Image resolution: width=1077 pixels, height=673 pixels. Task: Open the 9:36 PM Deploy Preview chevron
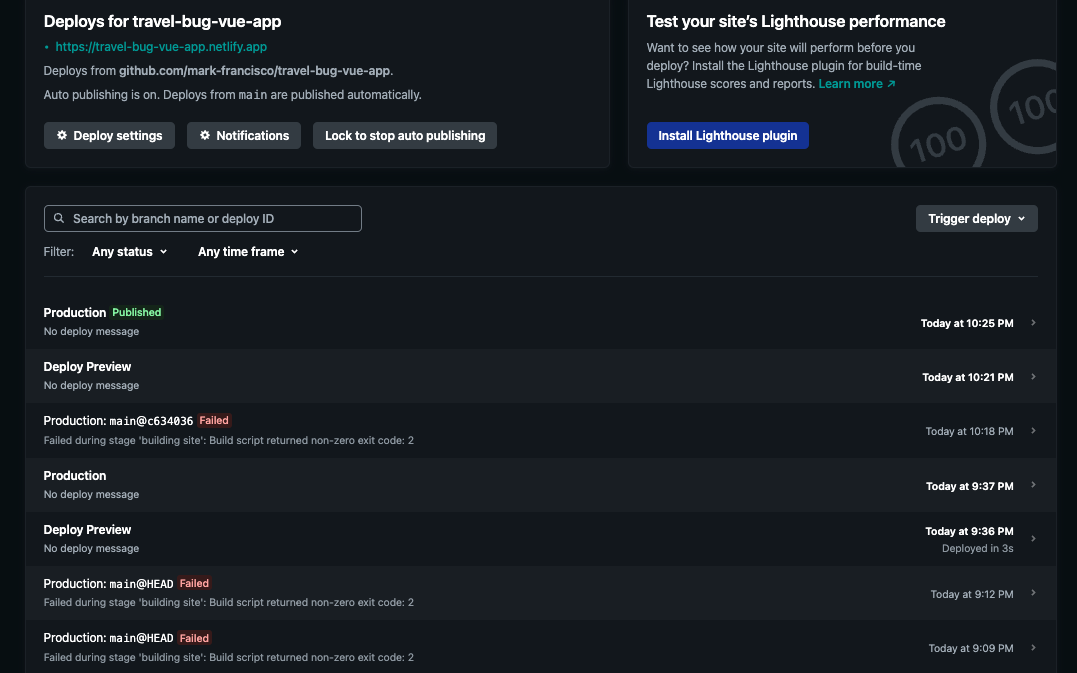[1033, 539]
